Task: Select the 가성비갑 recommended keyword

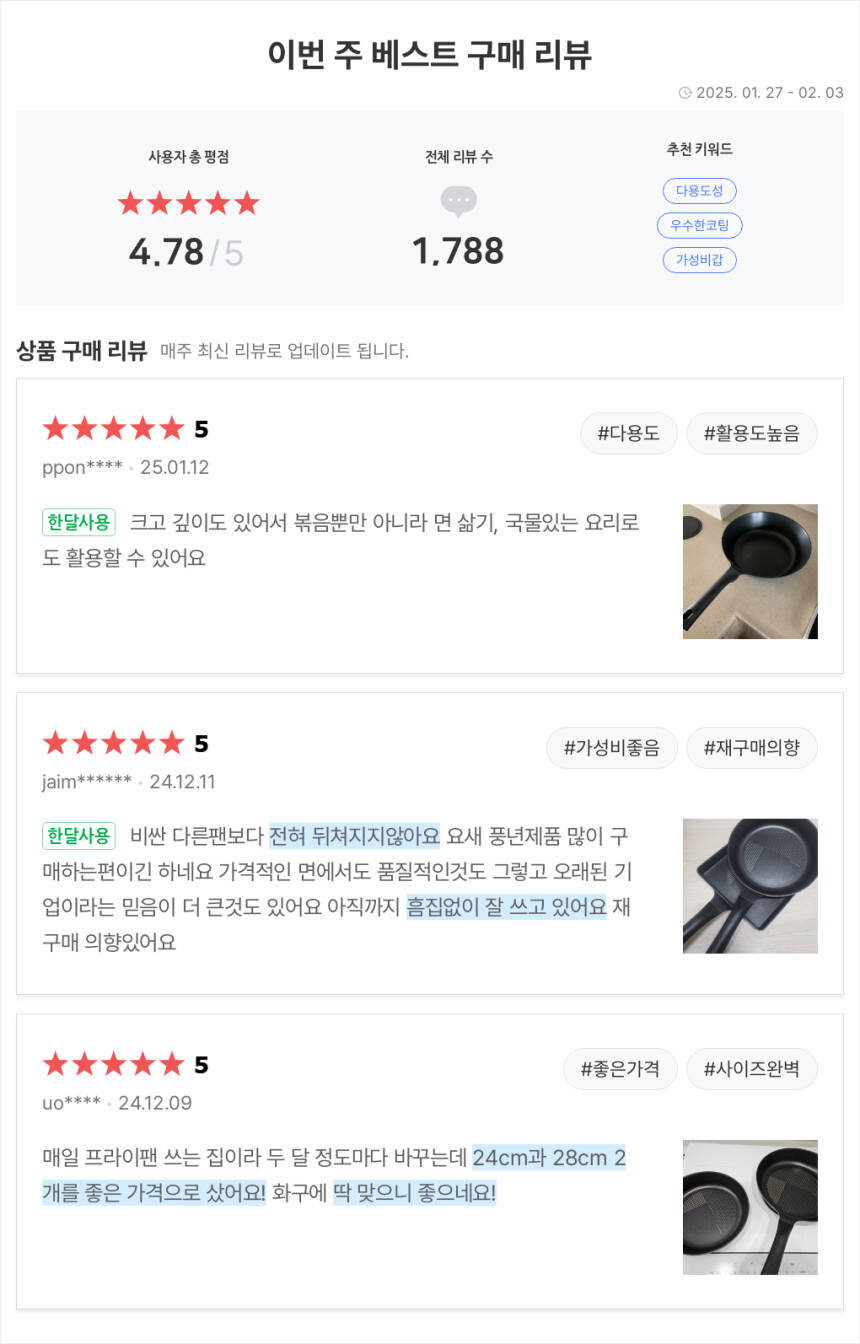Action: (x=699, y=260)
